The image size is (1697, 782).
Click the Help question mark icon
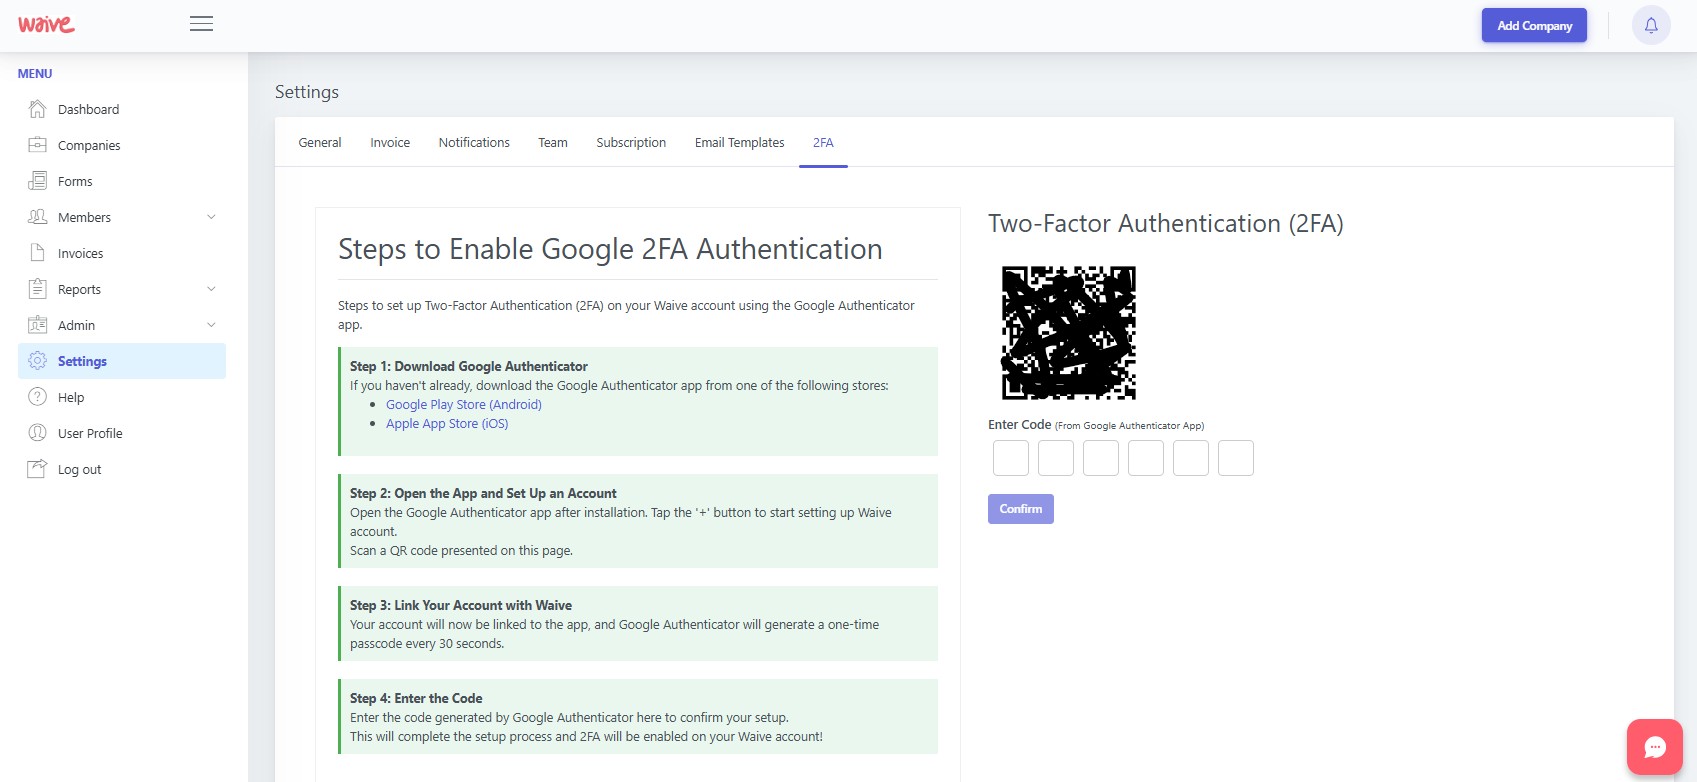point(37,397)
